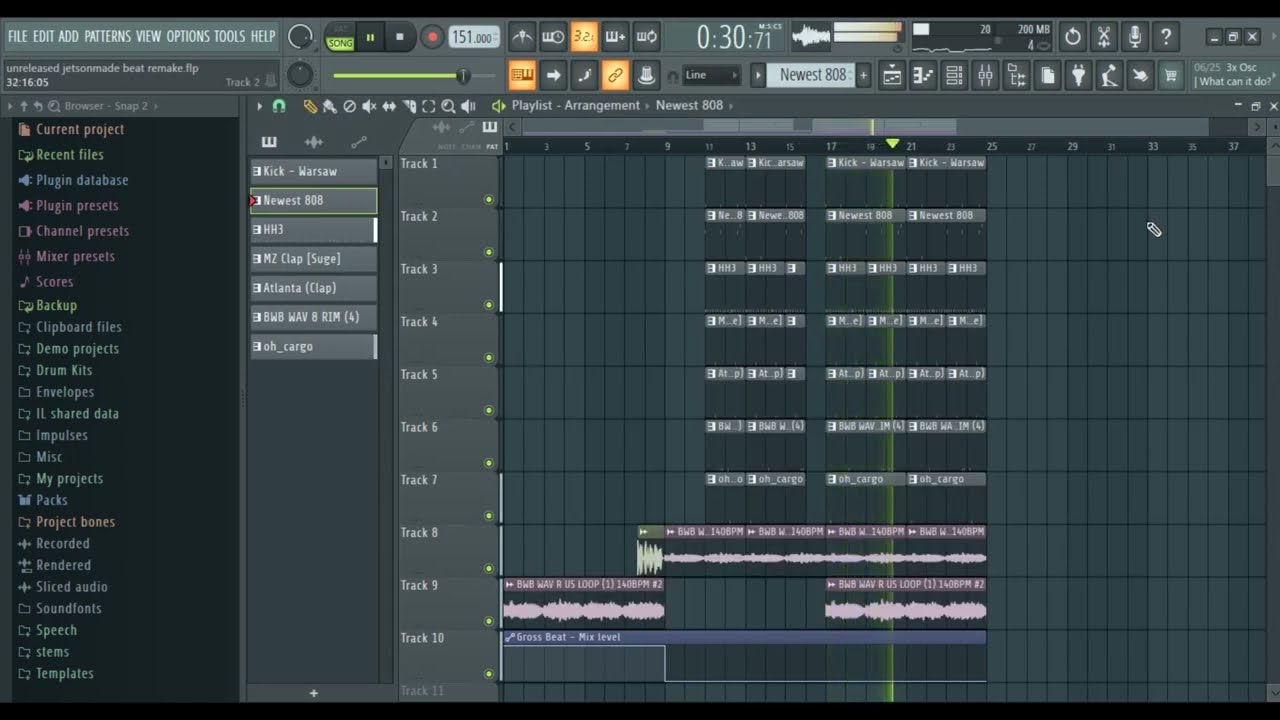This screenshot has height=720, width=1280.
Task: Click the pattern menu arrow
Action: (x=758, y=75)
